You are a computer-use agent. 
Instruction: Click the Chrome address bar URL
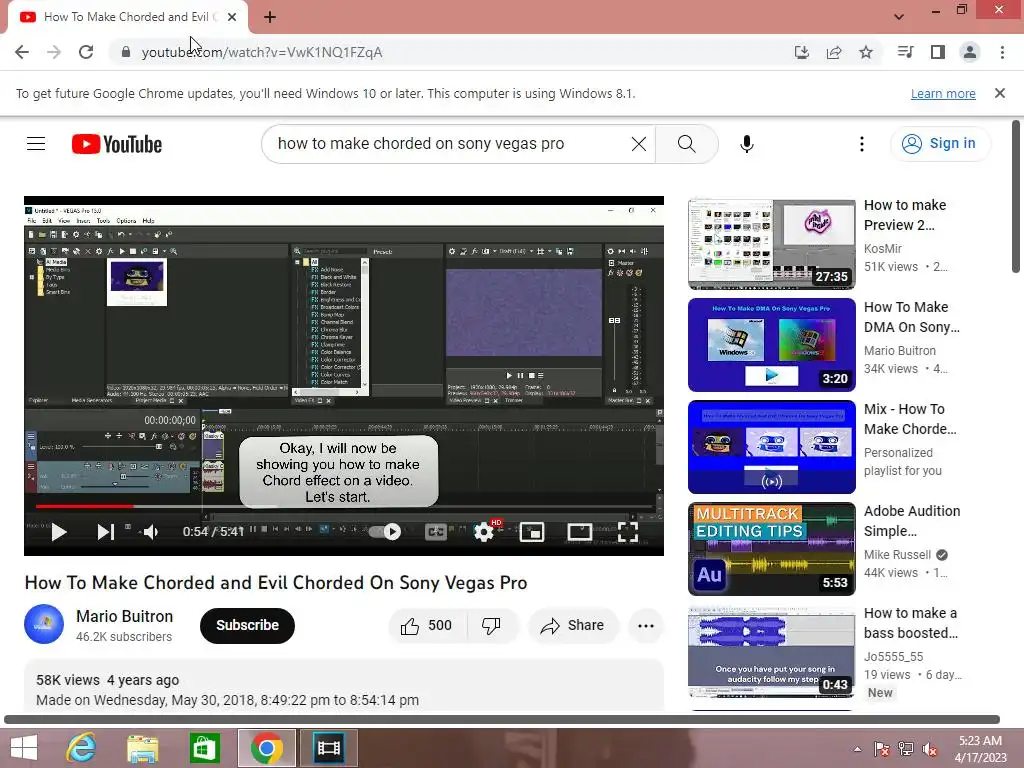click(262, 52)
